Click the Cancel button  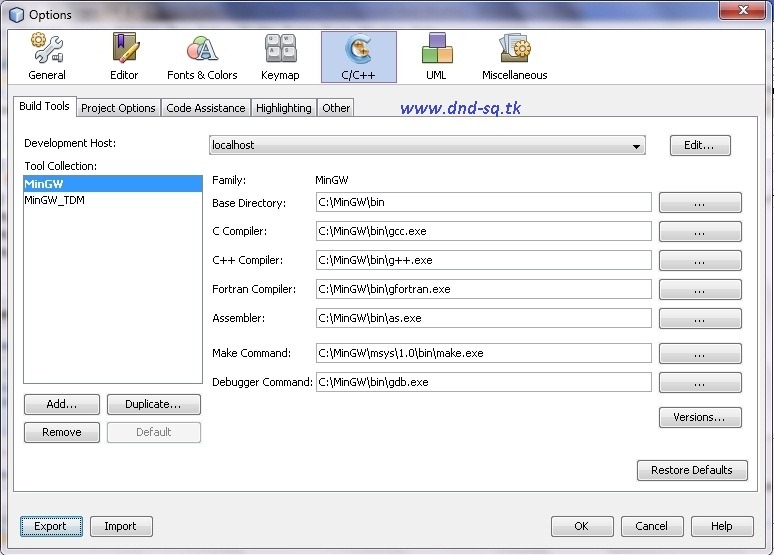[x=652, y=526]
